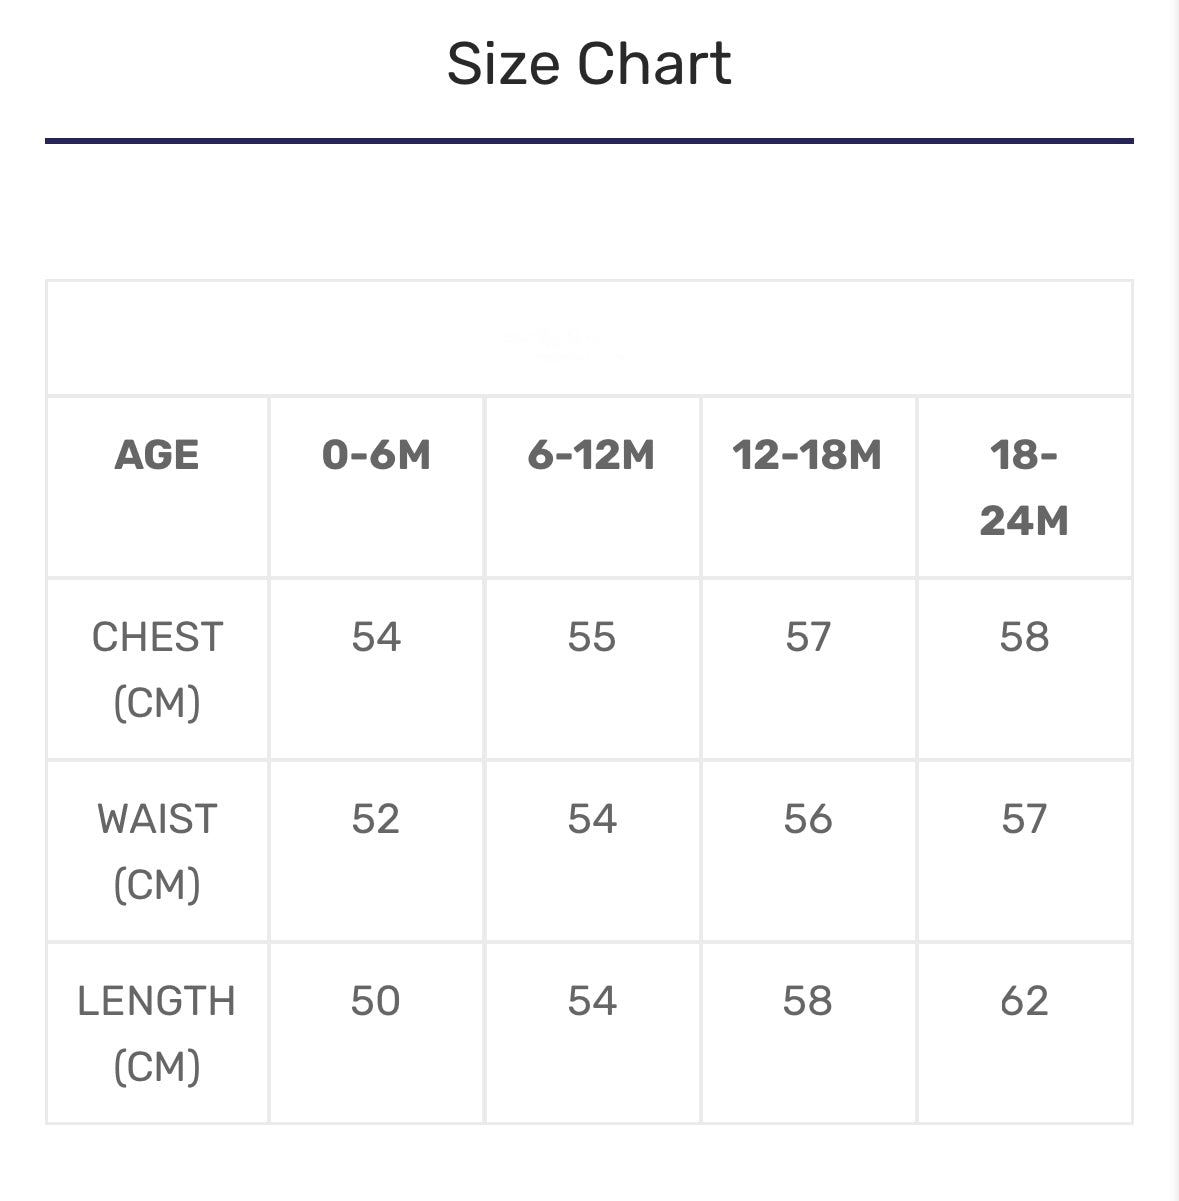Click waist value 52 for 0-6M

point(376,819)
